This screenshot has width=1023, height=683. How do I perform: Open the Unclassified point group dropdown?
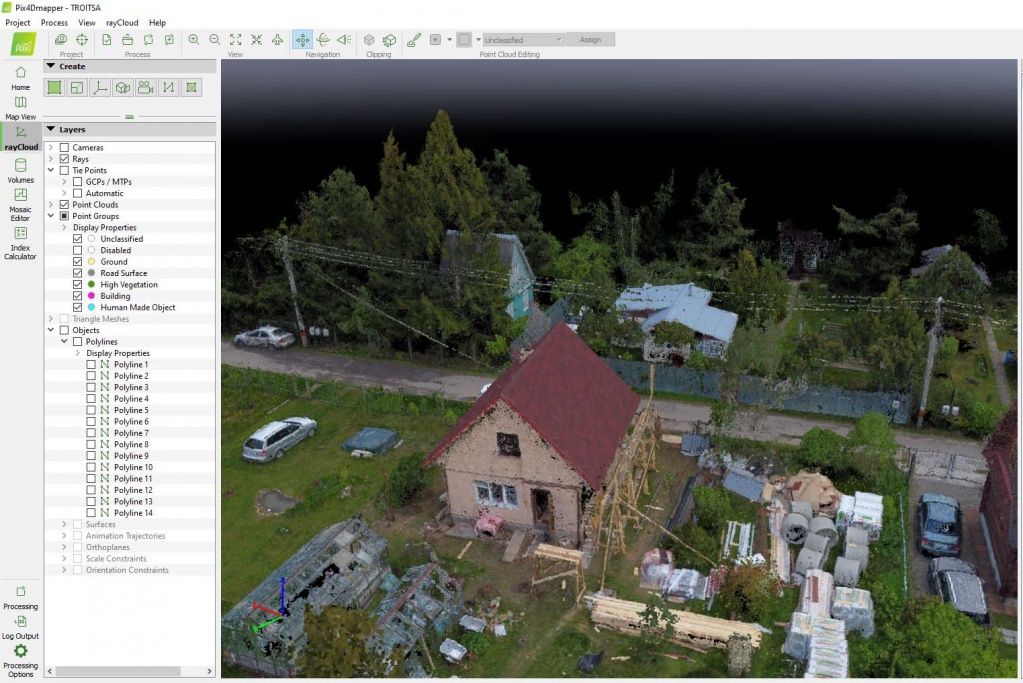(523, 40)
